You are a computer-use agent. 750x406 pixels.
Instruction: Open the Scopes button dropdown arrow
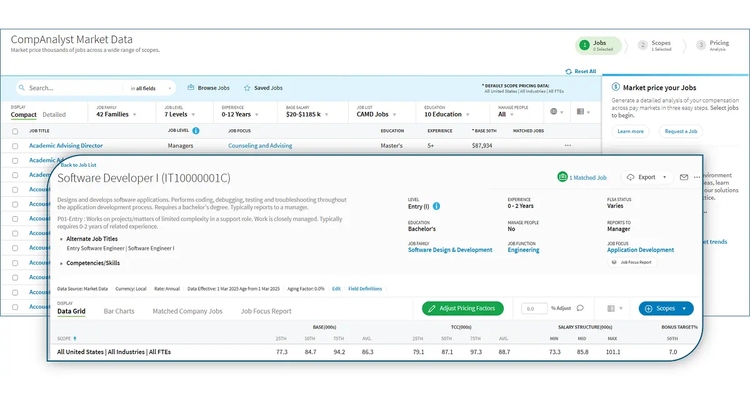click(684, 308)
